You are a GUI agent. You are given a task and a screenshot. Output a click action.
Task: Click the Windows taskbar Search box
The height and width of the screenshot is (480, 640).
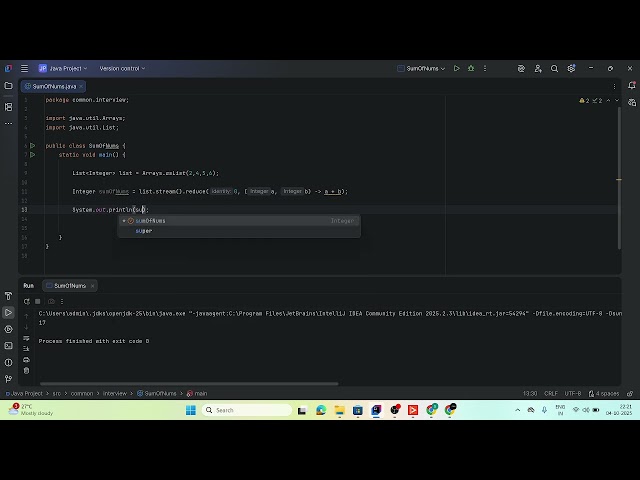pyautogui.click(x=247, y=410)
